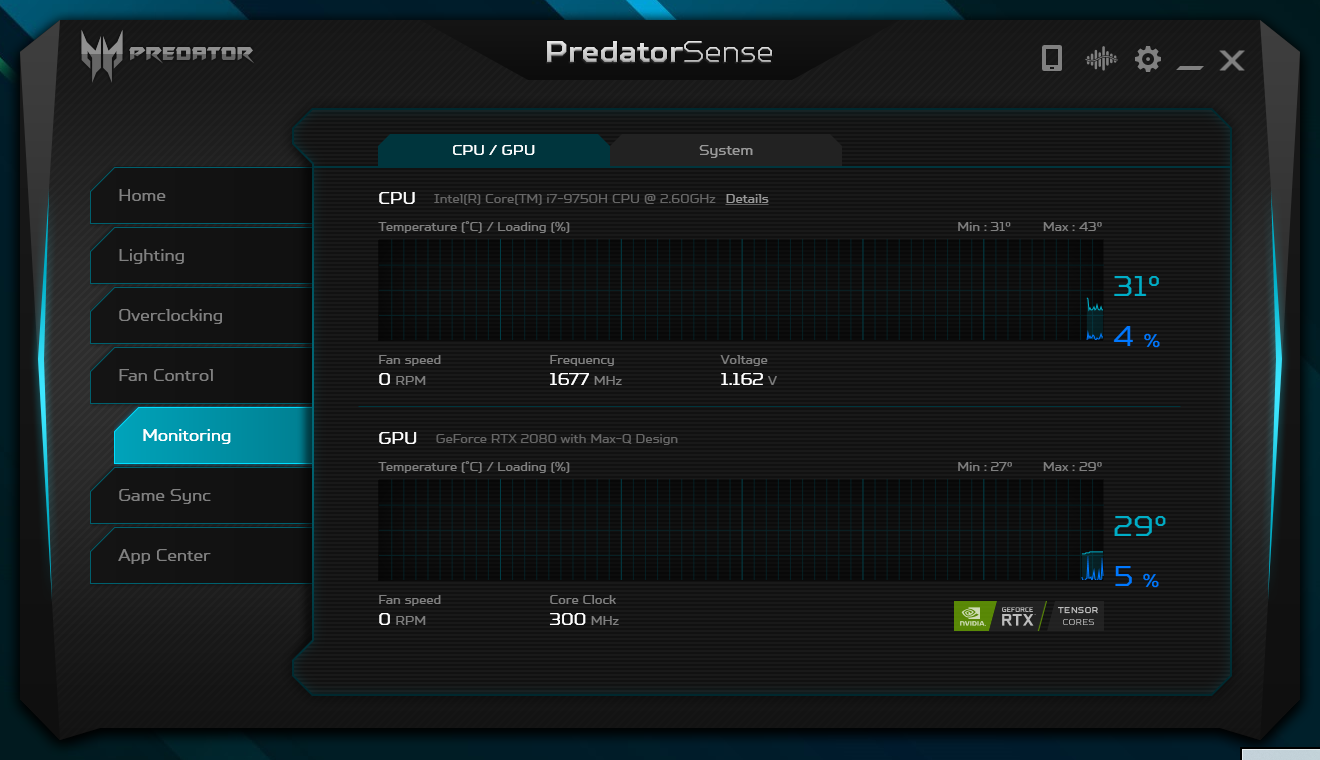Click the CPU Fan speed 0 RPM value
1320x760 pixels.
(x=402, y=380)
